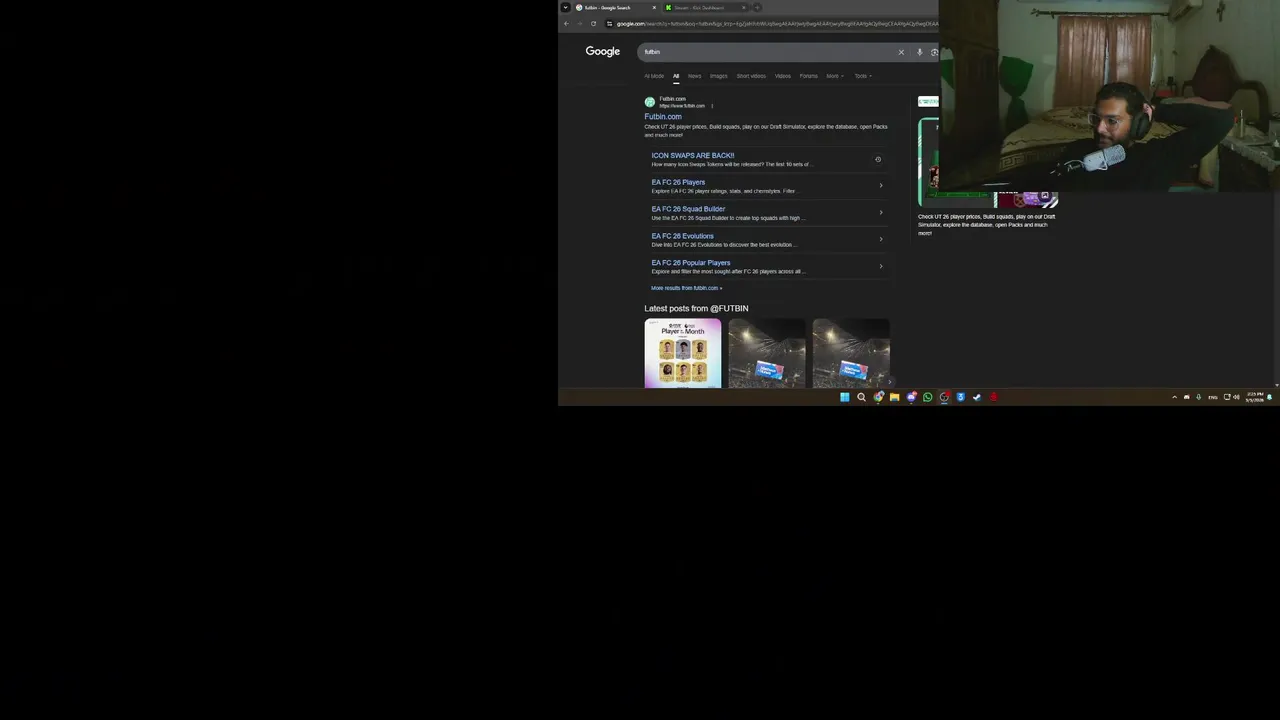The width and height of the screenshot is (1280, 720).
Task: Open the Videos results tab
Action: coord(783,76)
